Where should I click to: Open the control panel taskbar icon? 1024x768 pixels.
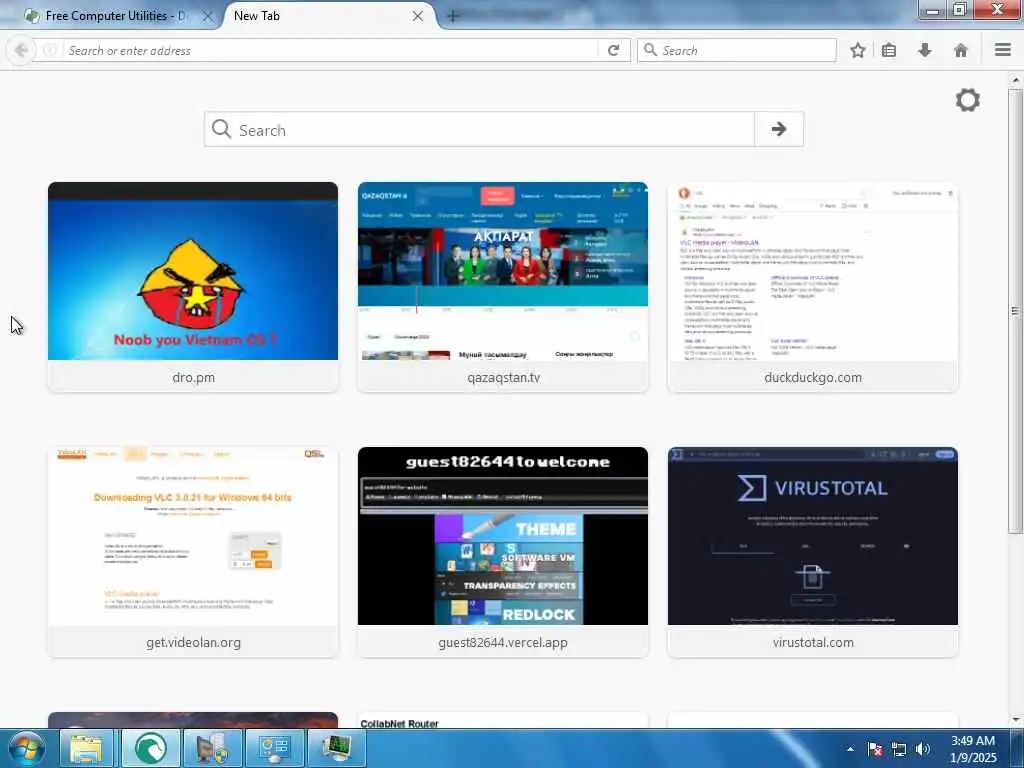(274, 748)
